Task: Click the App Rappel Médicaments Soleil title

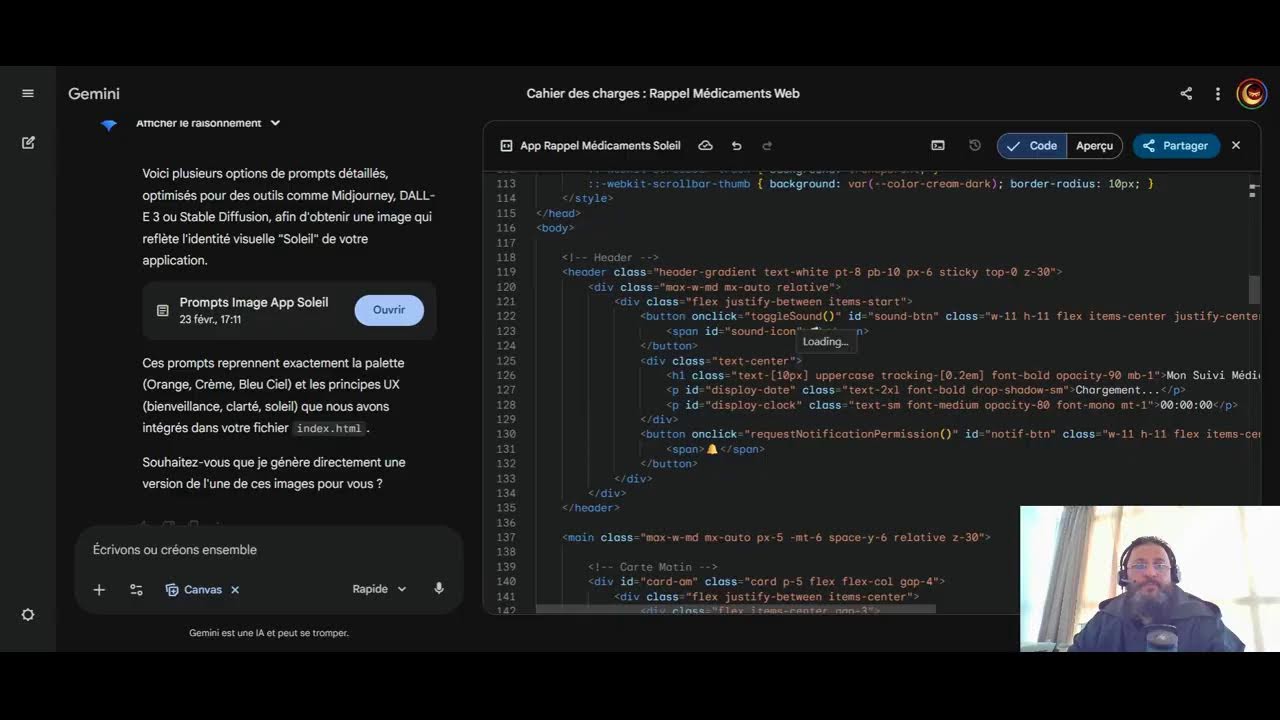Action: [600, 145]
